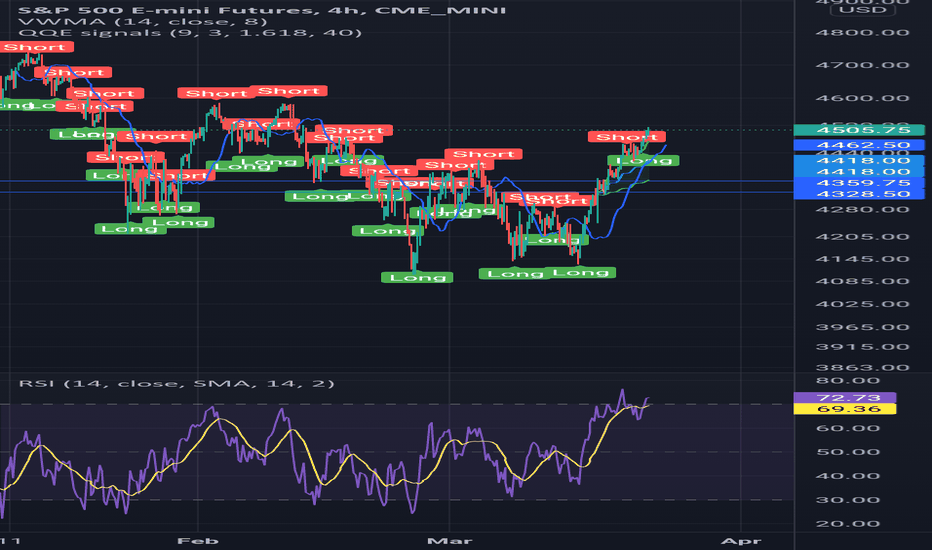This screenshot has width=932, height=550.
Task: Click the 4800.00 price axis level
Action: pyautogui.click(x=862, y=32)
